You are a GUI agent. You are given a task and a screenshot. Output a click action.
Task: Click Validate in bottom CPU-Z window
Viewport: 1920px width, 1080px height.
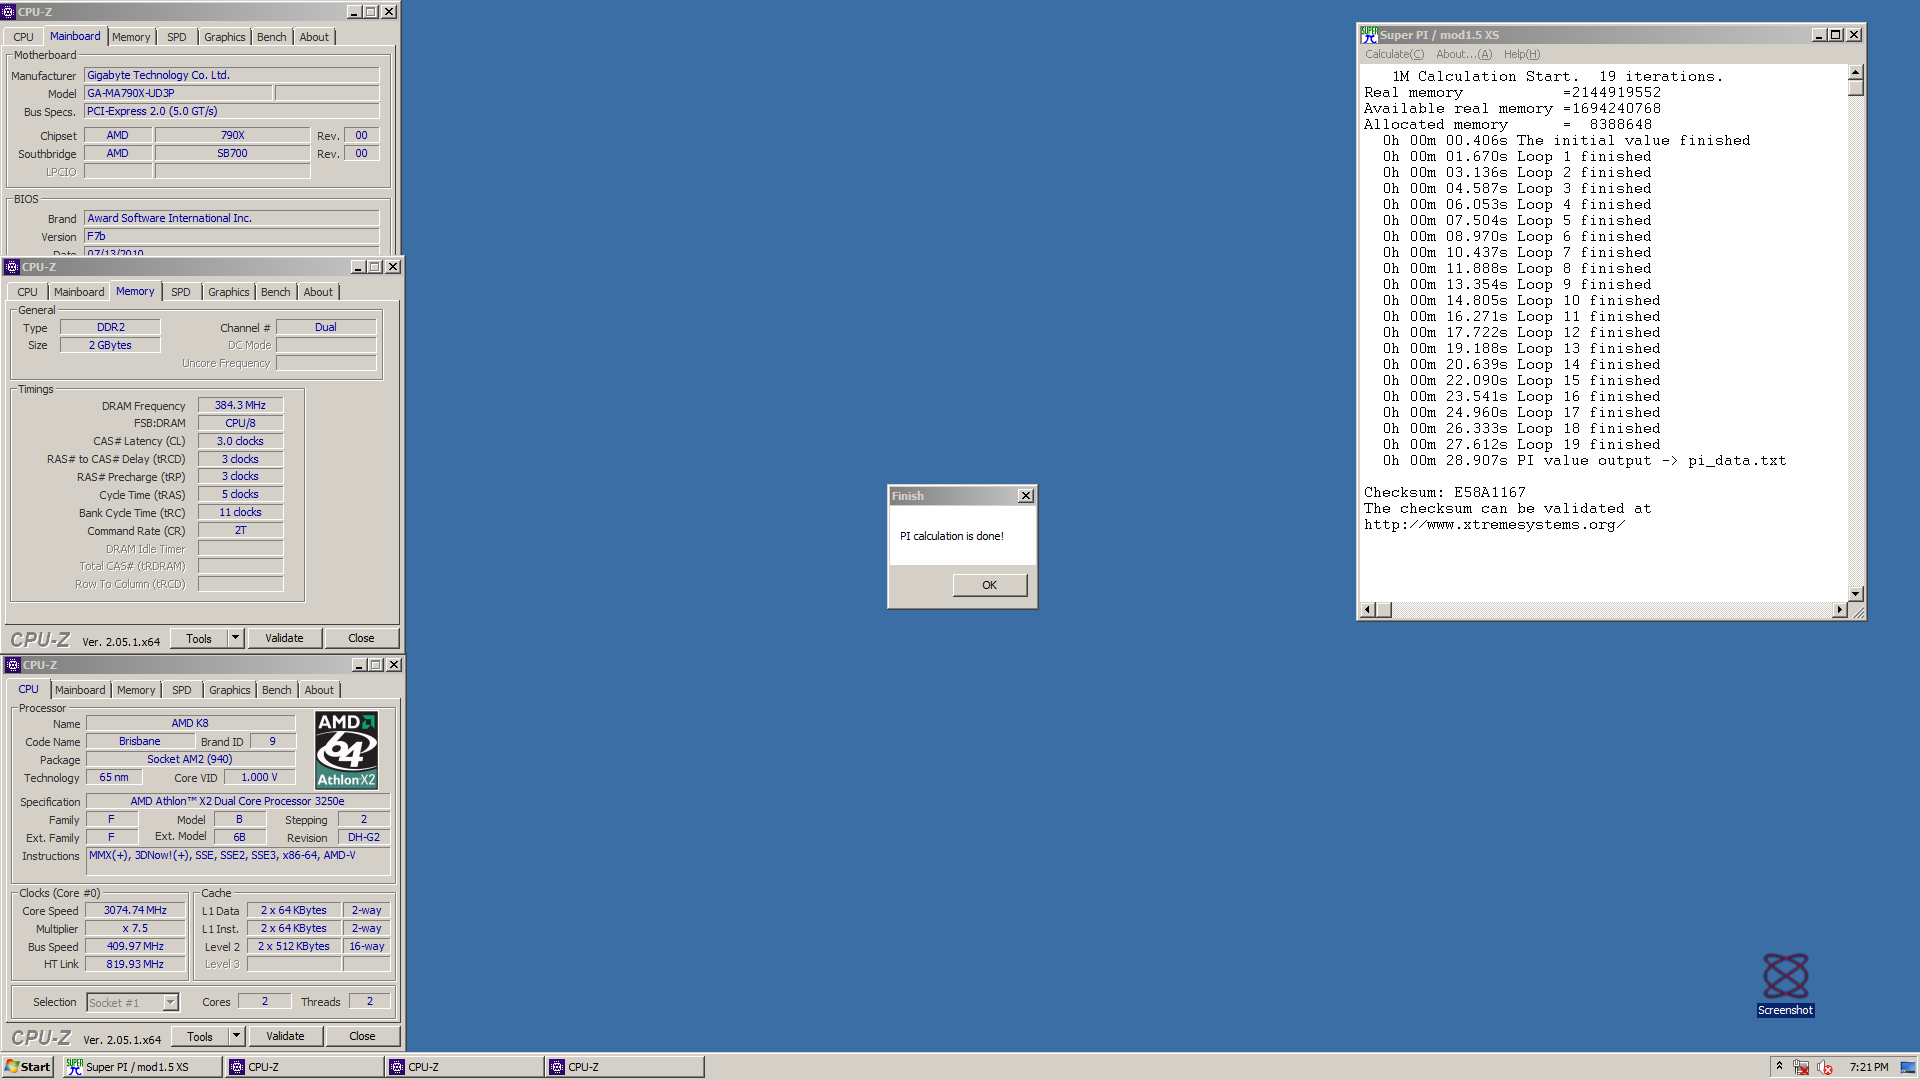click(x=285, y=1037)
